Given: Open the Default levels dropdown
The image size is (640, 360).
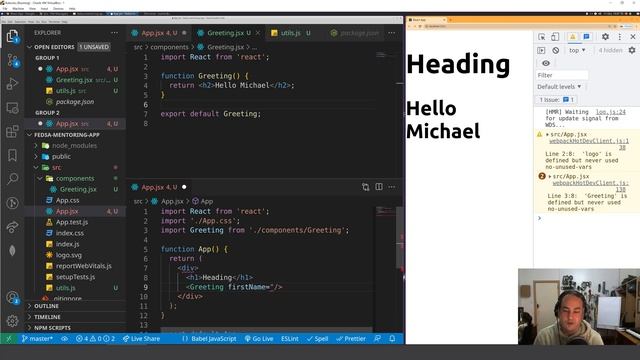Looking at the screenshot, I should (559, 87).
